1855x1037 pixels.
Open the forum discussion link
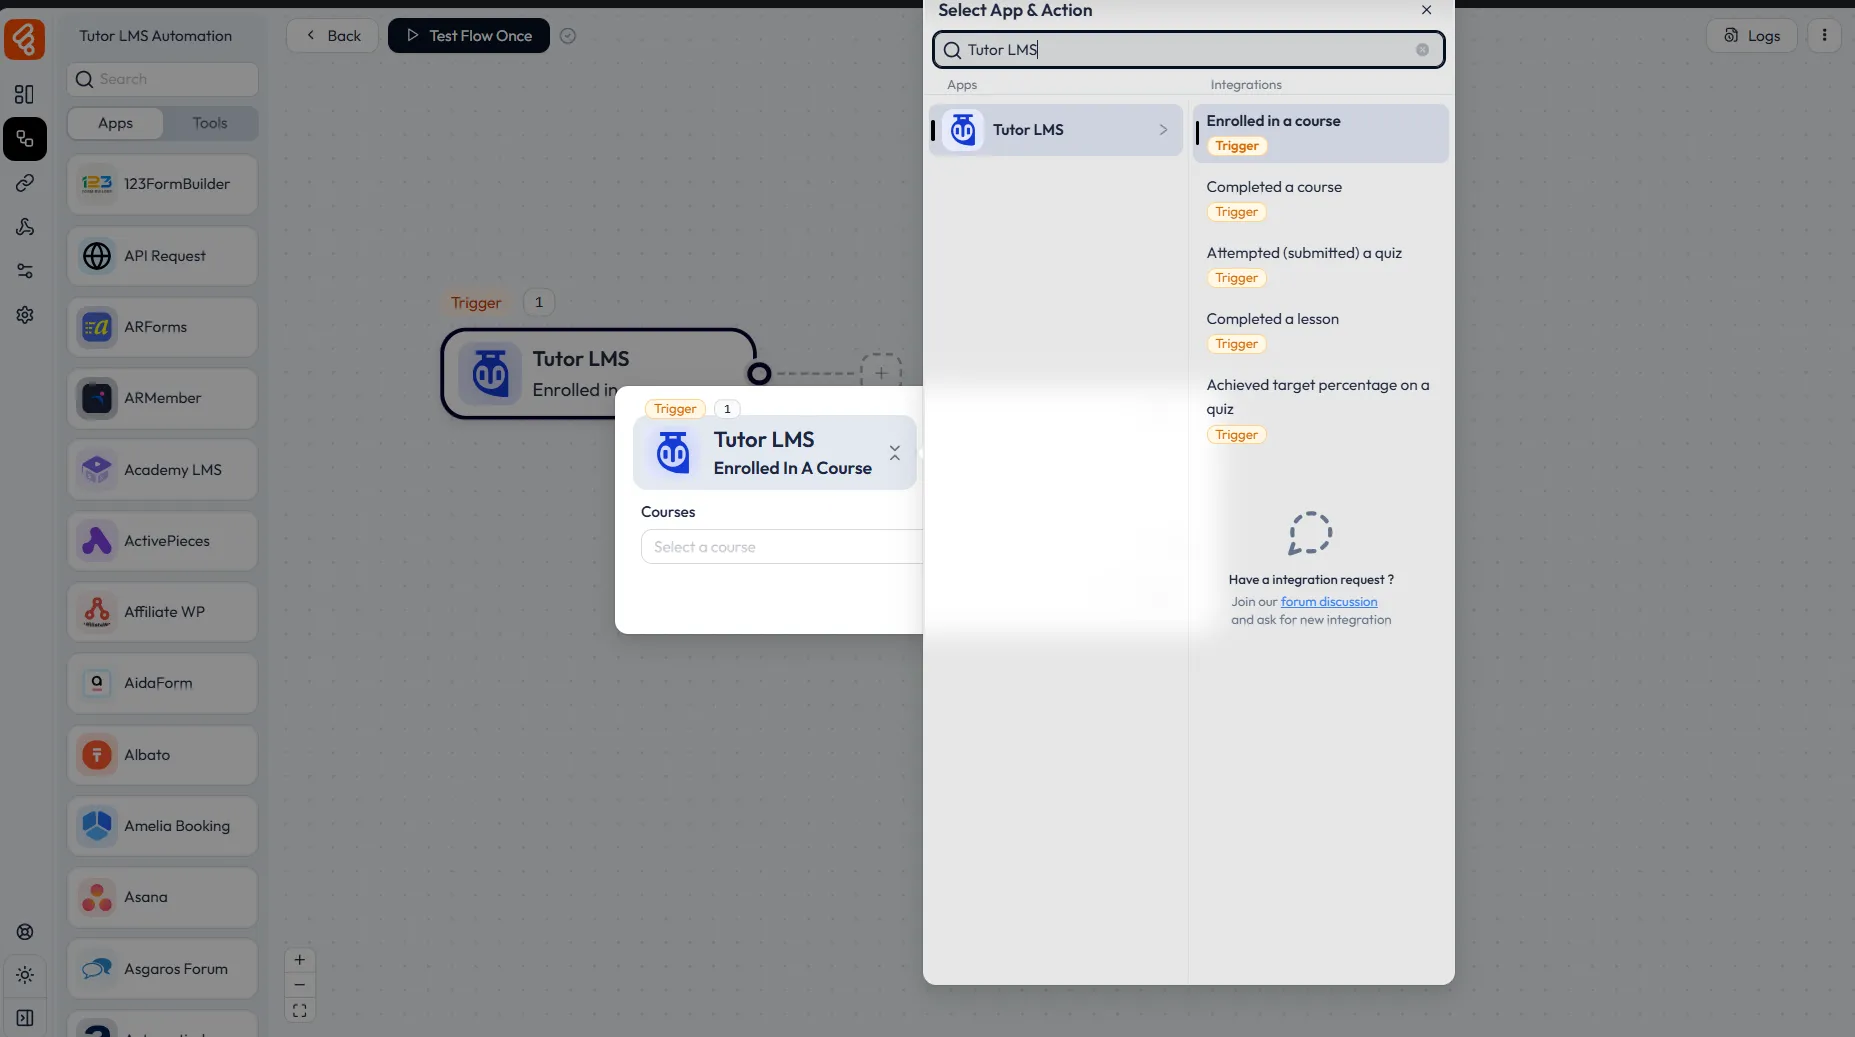pyautogui.click(x=1329, y=602)
